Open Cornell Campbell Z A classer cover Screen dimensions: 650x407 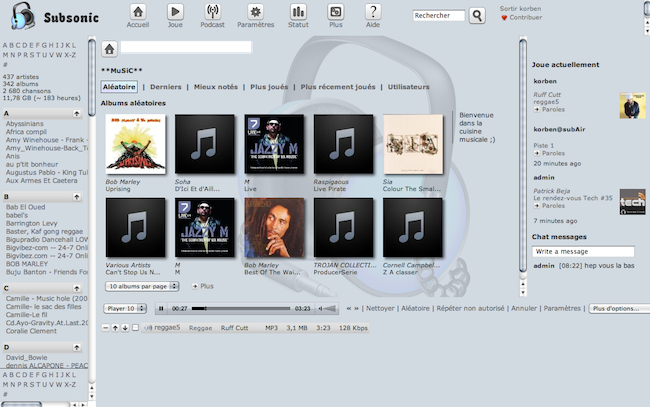click(413, 228)
